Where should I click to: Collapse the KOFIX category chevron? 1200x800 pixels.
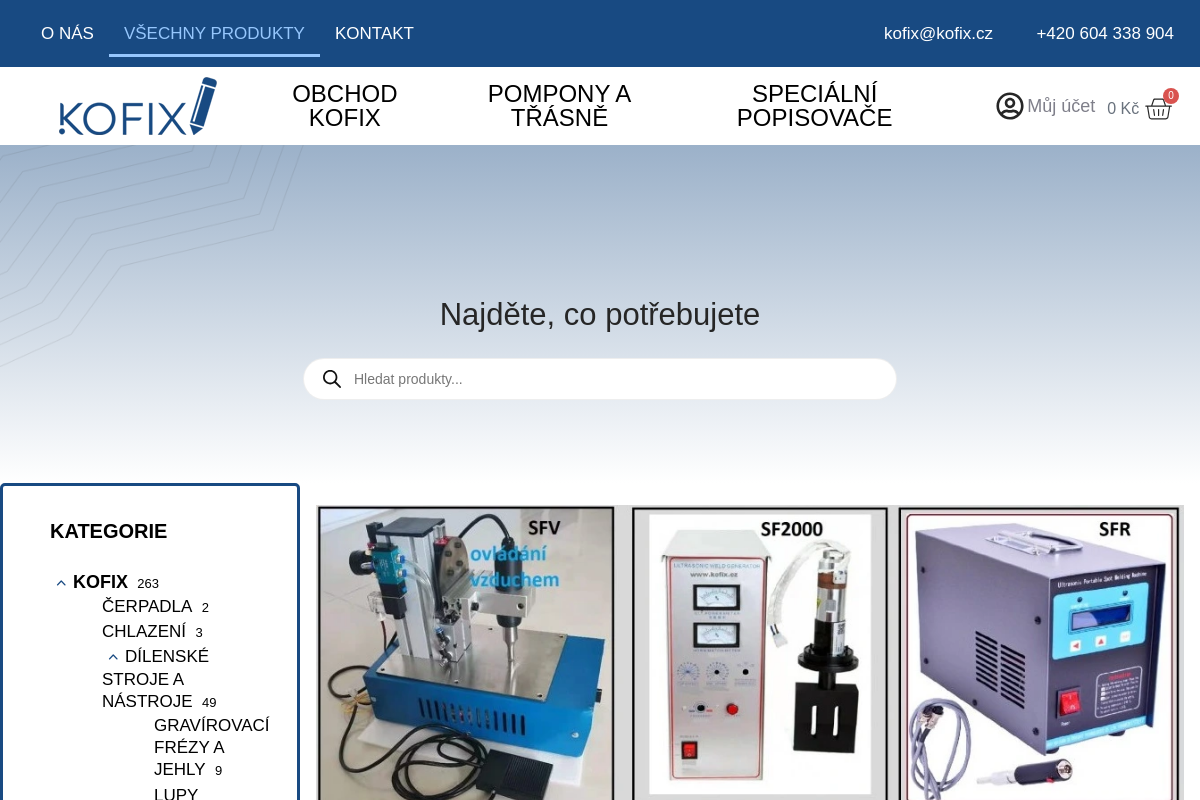click(x=61, y=583)
